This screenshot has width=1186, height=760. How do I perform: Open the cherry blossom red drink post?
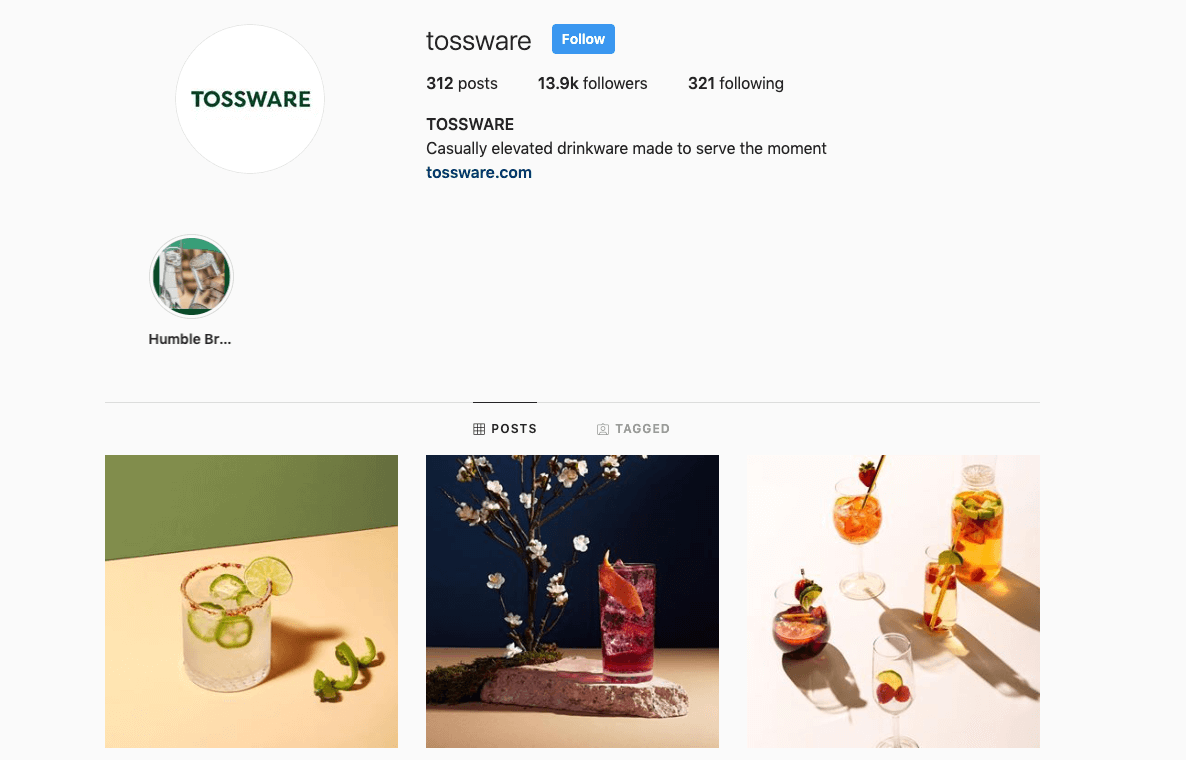click(572, 601)
